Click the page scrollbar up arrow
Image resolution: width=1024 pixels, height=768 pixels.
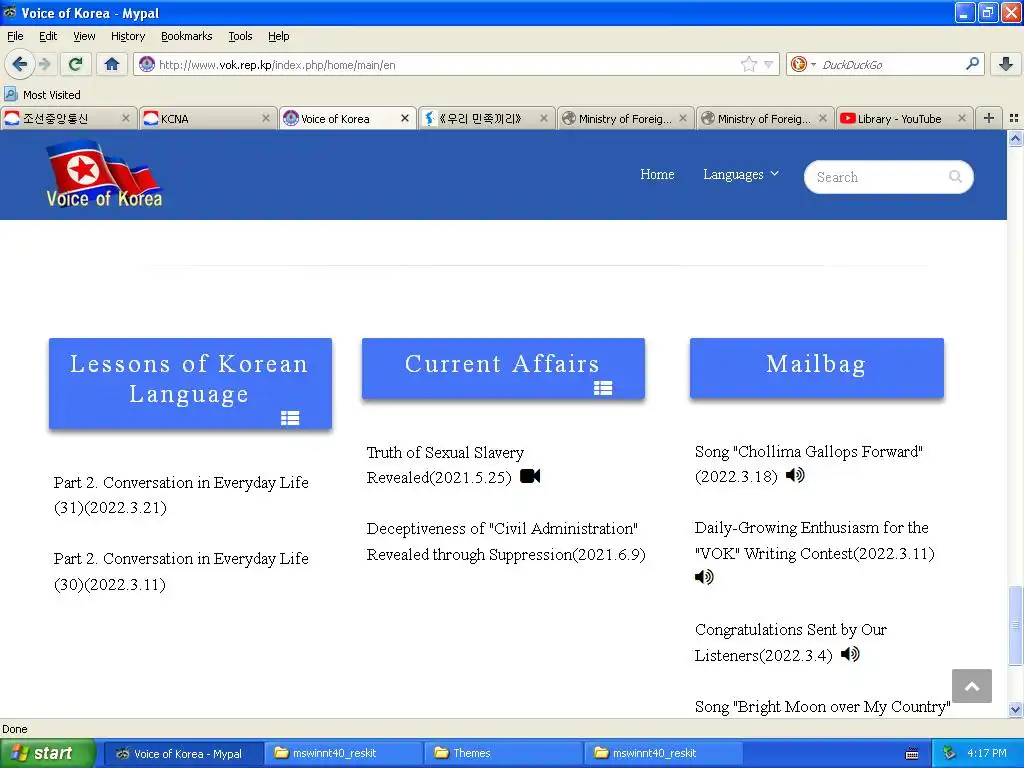point(1015,138)
